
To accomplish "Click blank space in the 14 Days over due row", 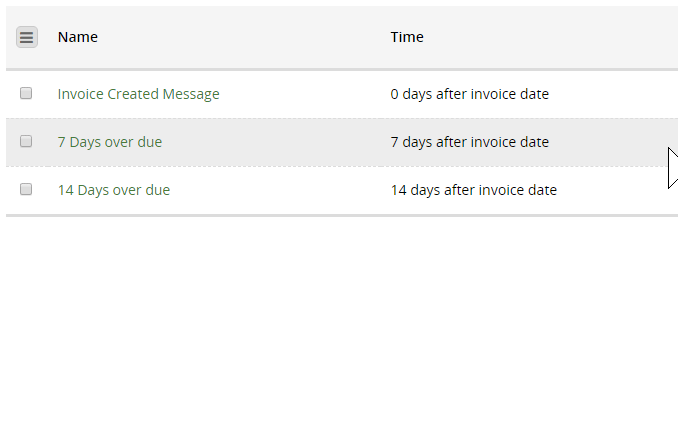I will point(280,190).
